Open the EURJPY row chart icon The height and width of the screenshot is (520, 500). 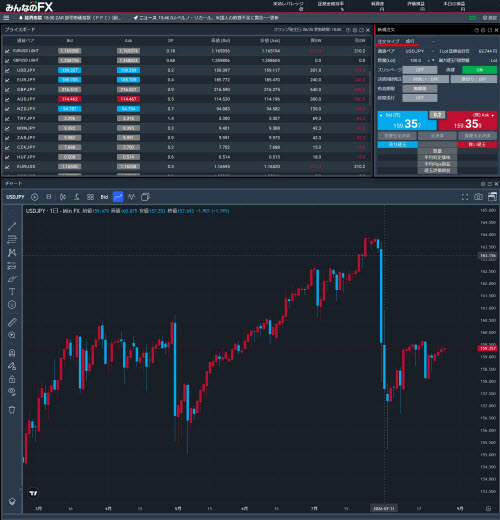point(7,80)
